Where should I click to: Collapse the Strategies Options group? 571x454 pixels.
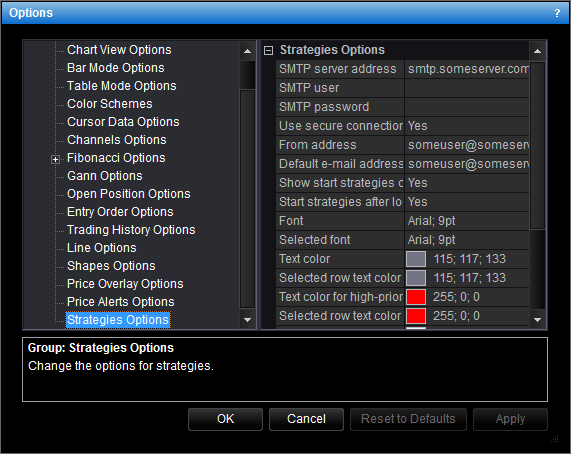[x=268, y=50]
